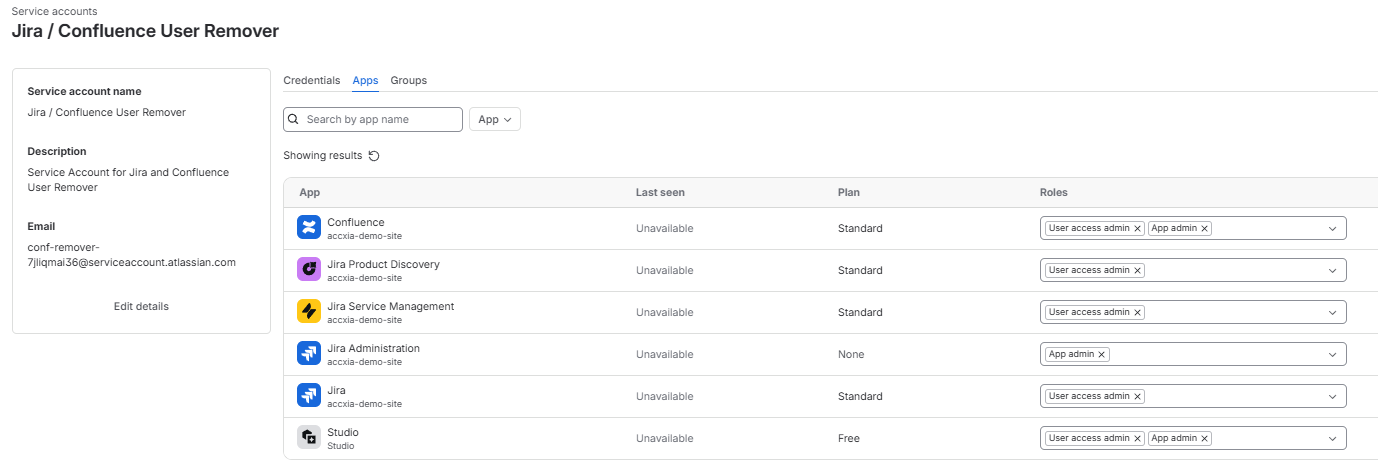Screen dimensions: 1378x466
Task: Click the description text in details panel
Action: [x=128, y=180]
